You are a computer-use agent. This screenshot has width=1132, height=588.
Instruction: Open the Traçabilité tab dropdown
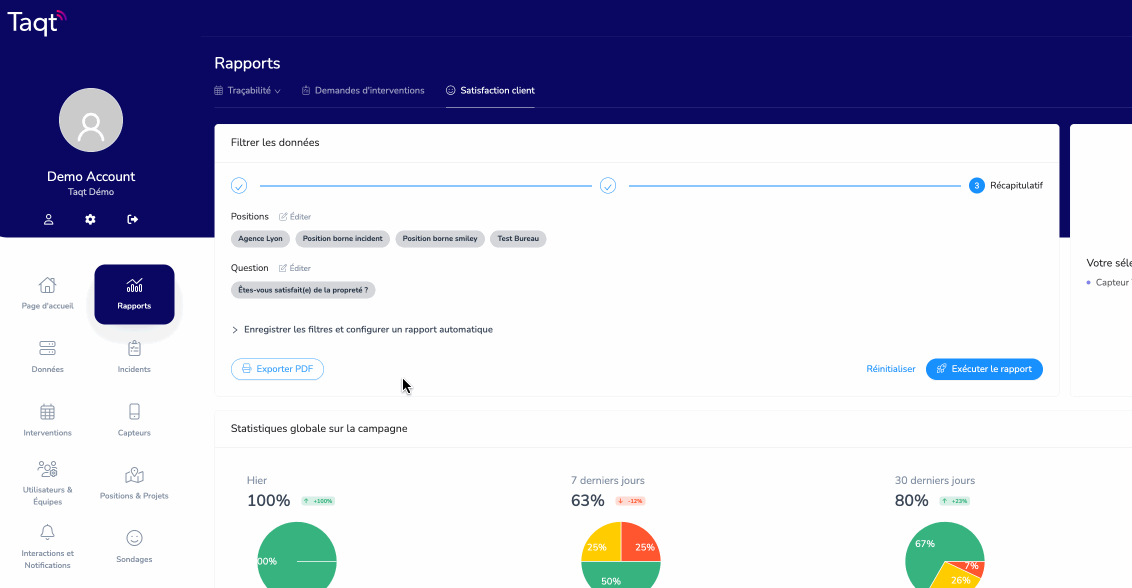[248, 91]
